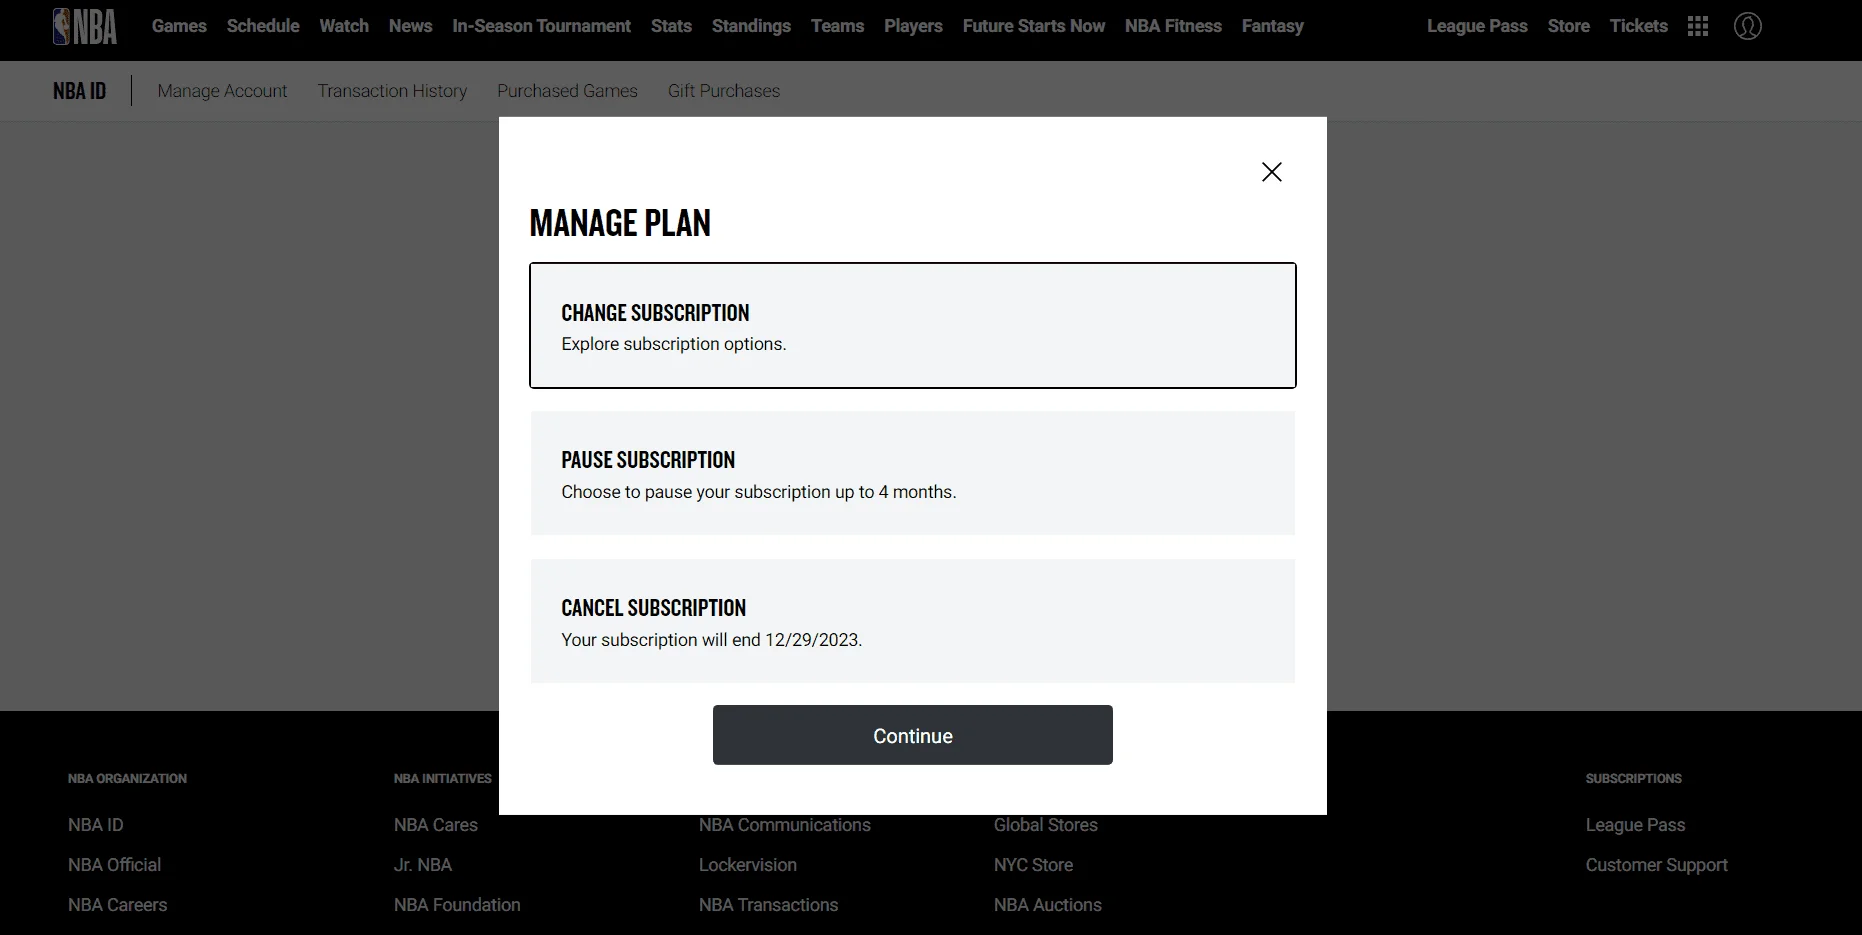The height and width of the screenshot is (935, 1862).
Task: Switch to Transaction History tab
Action: (x=392, y=91)
